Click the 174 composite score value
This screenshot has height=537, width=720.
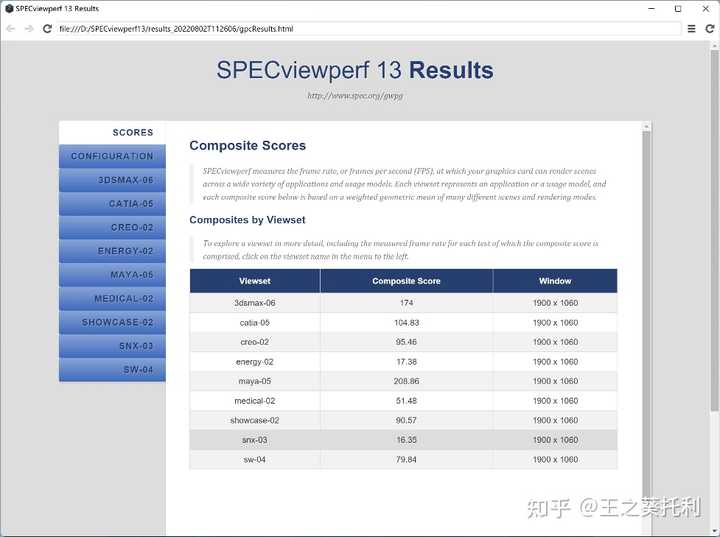tap(406, 303)
